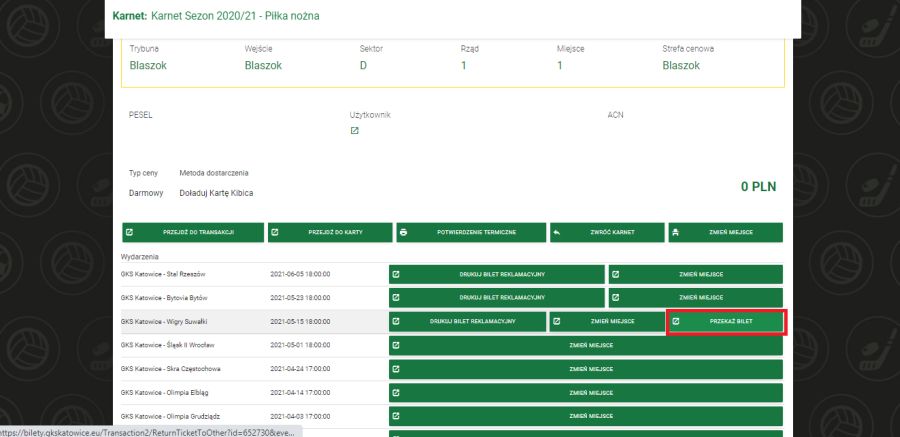The image size is (900, 437).
Task: Change seat for the Skra Częstochowa match
Action: point(585,369)
